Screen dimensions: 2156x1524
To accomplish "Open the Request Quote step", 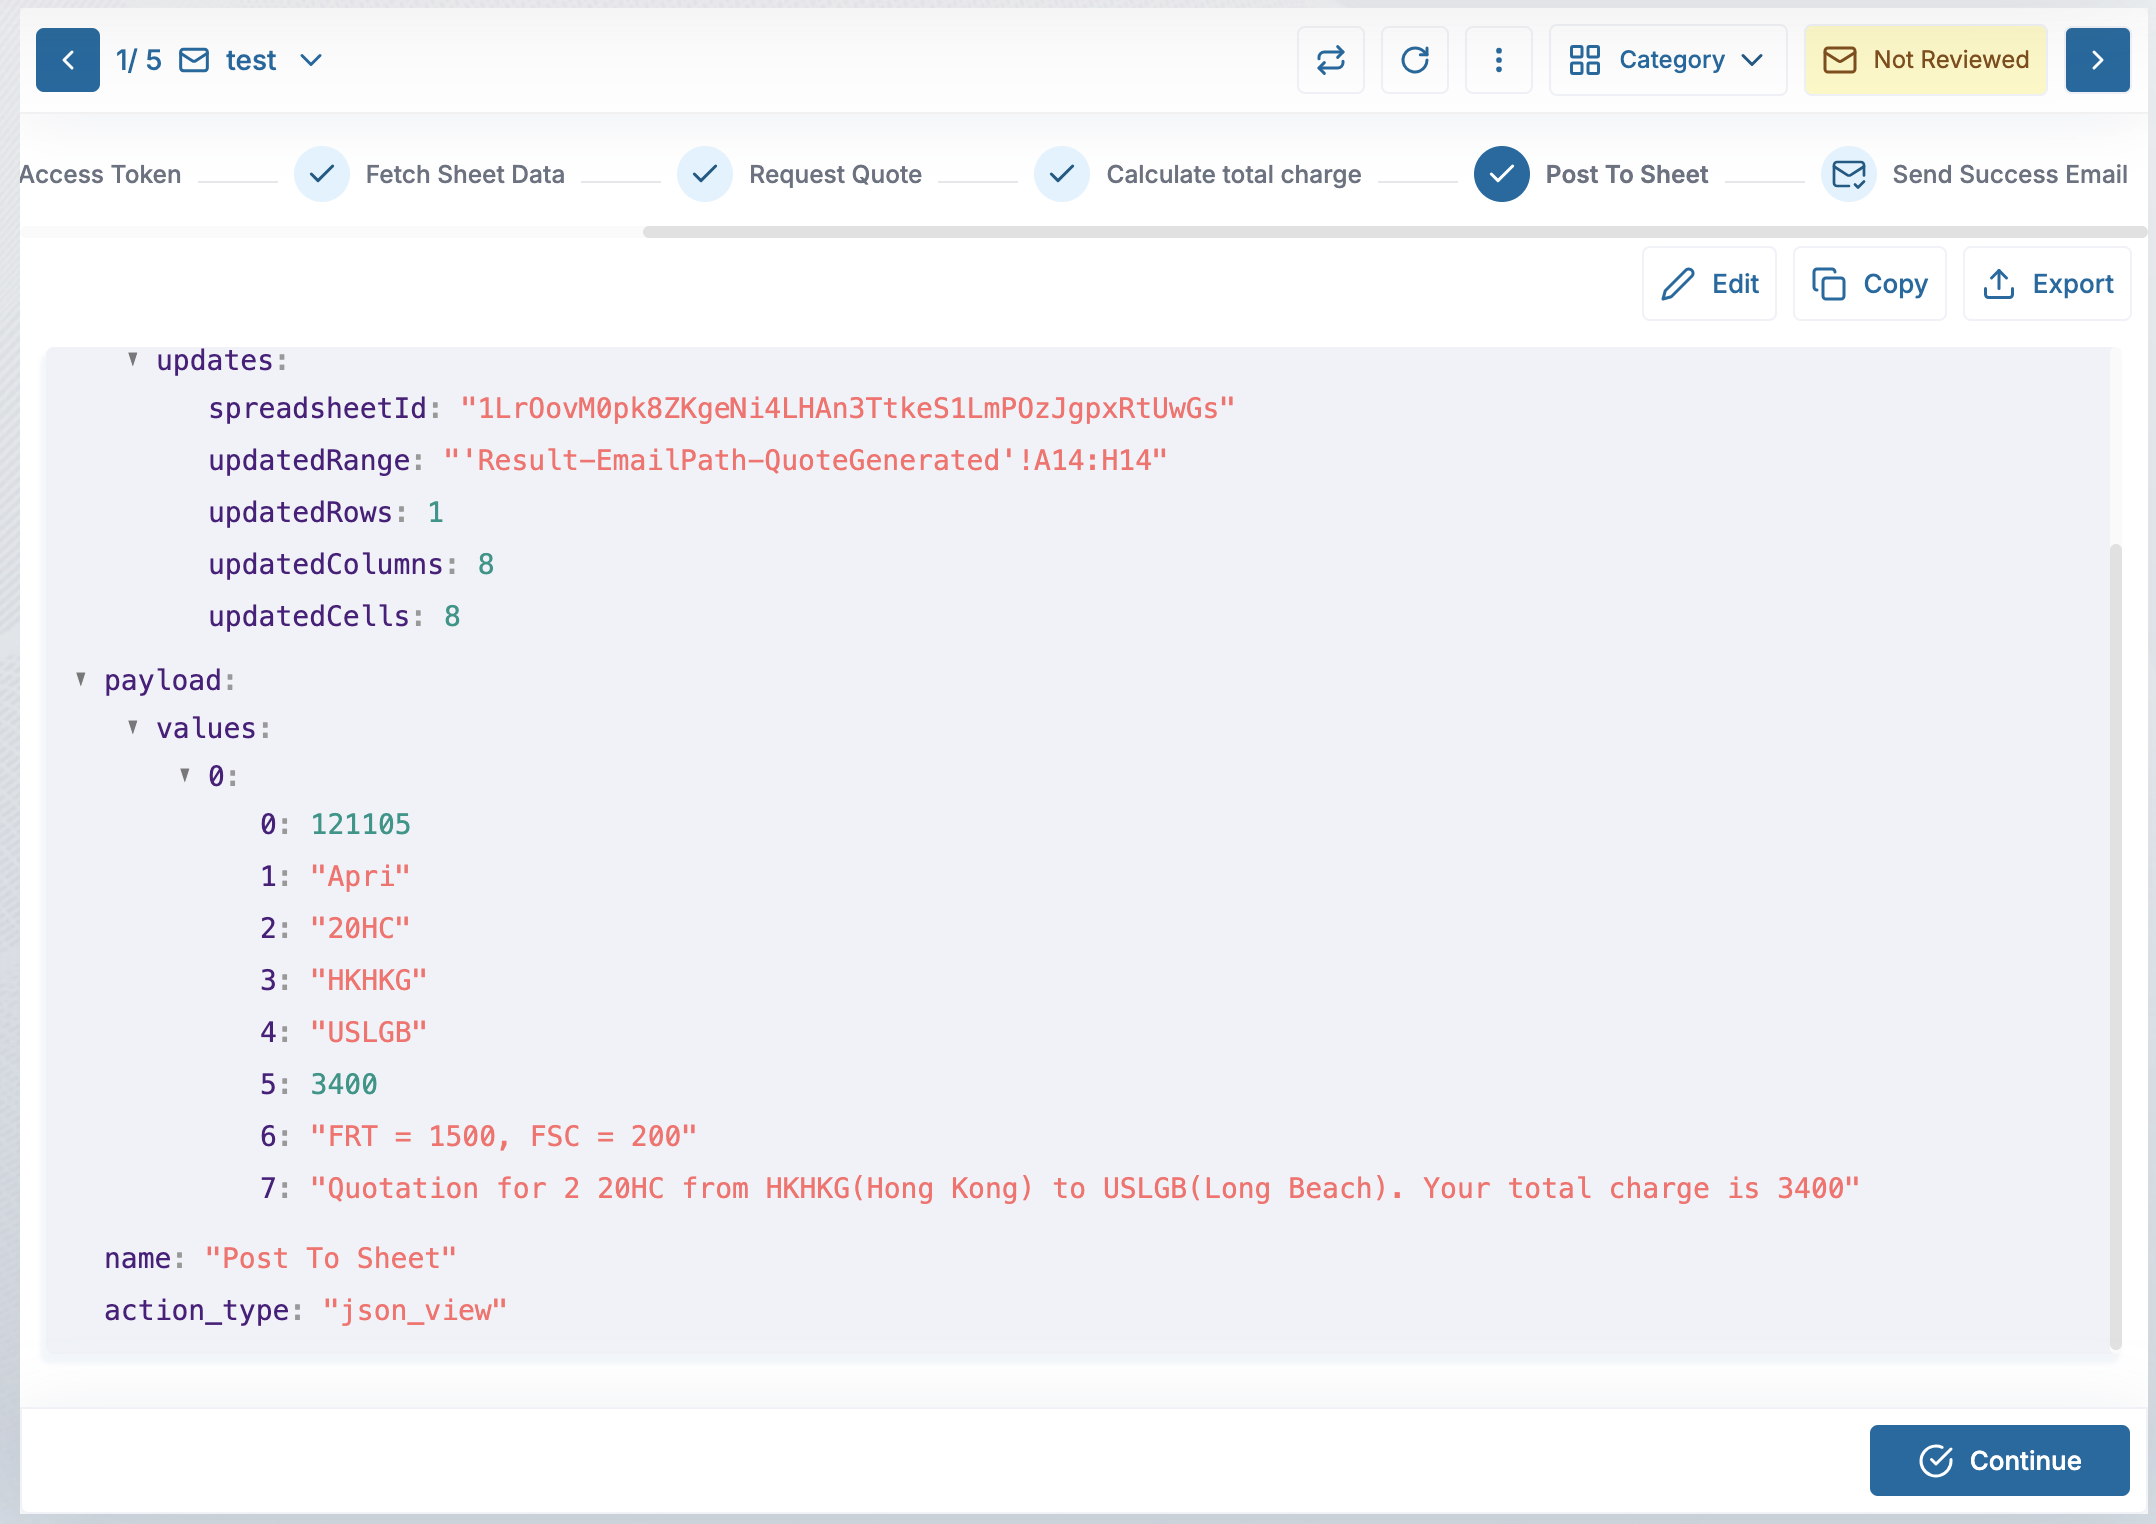I will (x=834, y=174).
